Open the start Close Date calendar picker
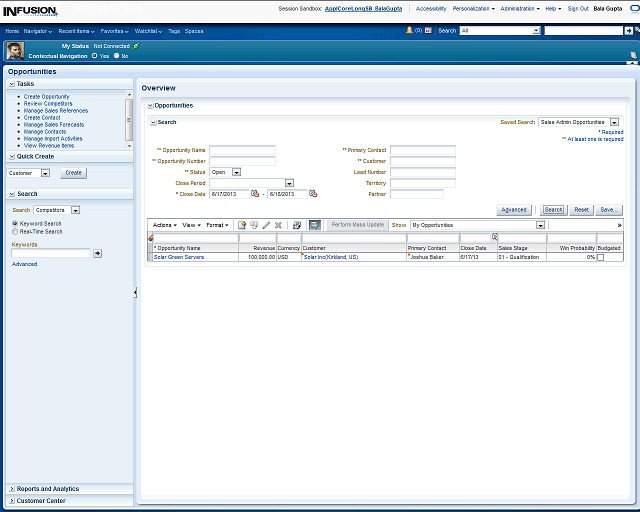This screenshot has width=640, height=512. (x=256, y=194)
